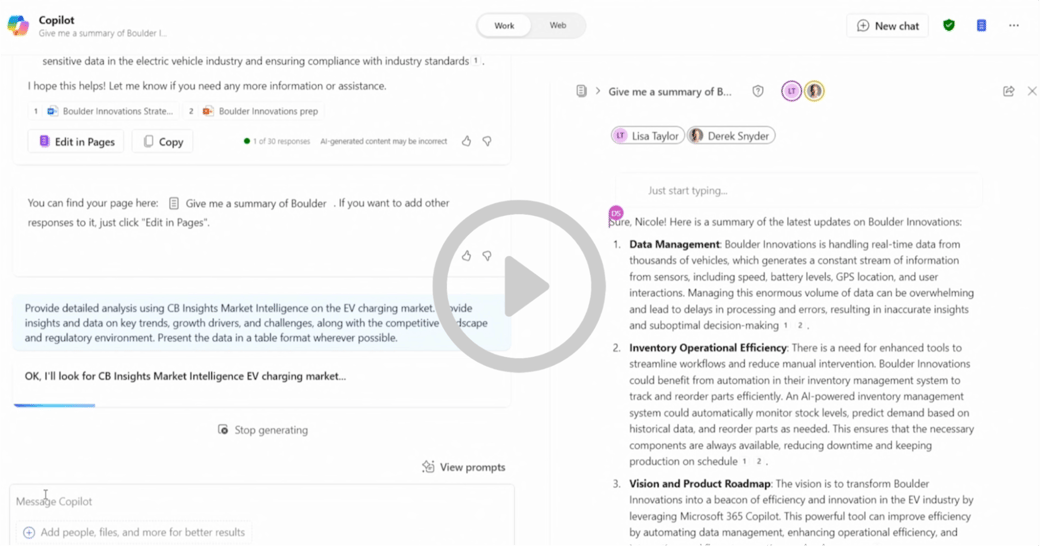This screenshot has width=1040, height=546.
Task: Open the blue Pages notebook icon
Action: click(981, 25)
